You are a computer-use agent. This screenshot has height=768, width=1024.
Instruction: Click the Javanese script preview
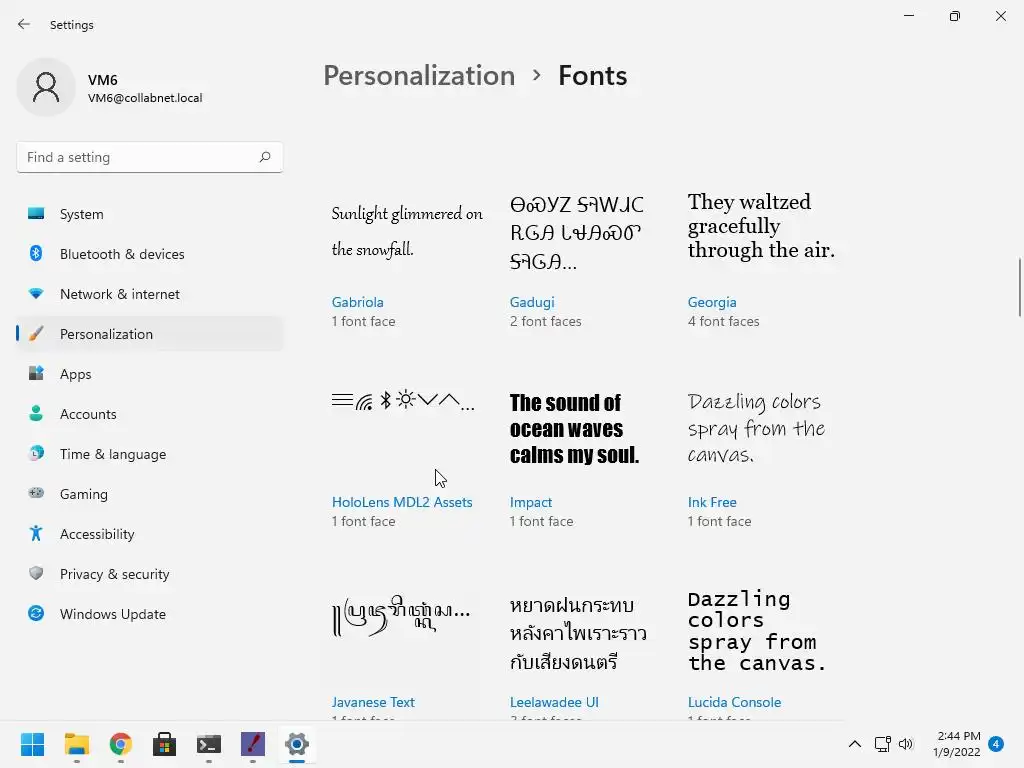[x=401, y=615]
